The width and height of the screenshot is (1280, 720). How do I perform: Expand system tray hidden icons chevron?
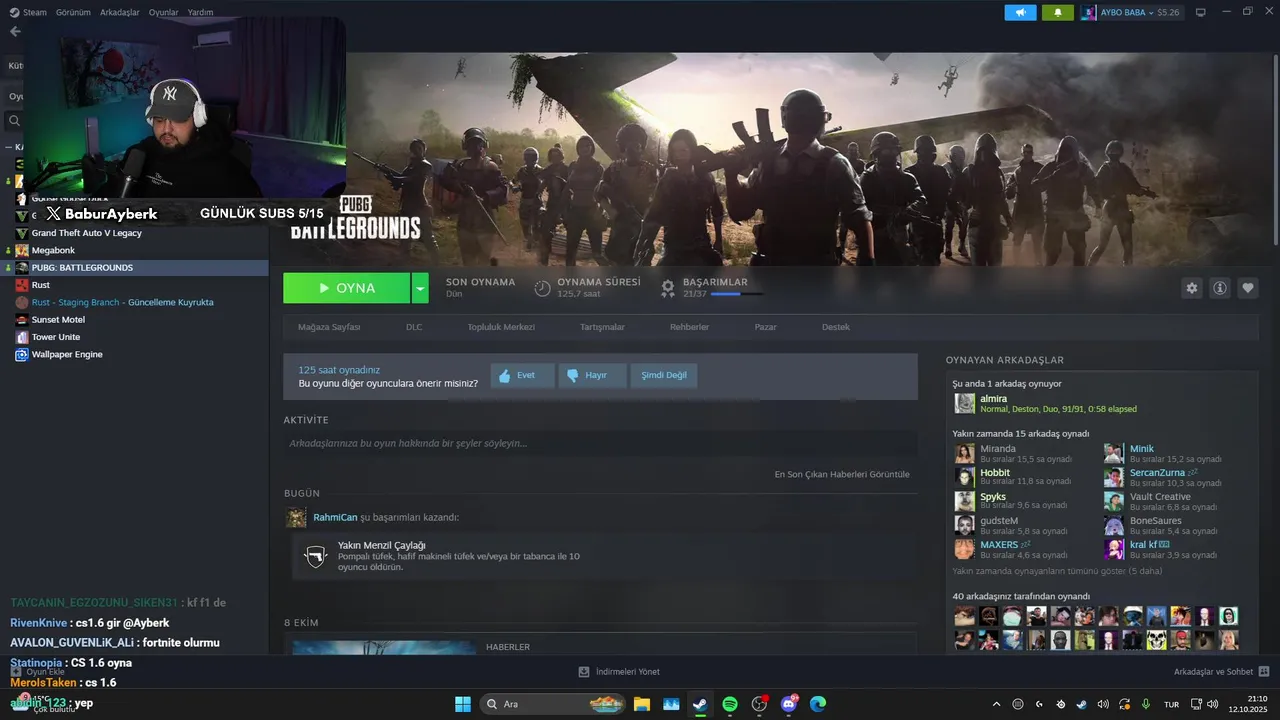pos(996,704)
